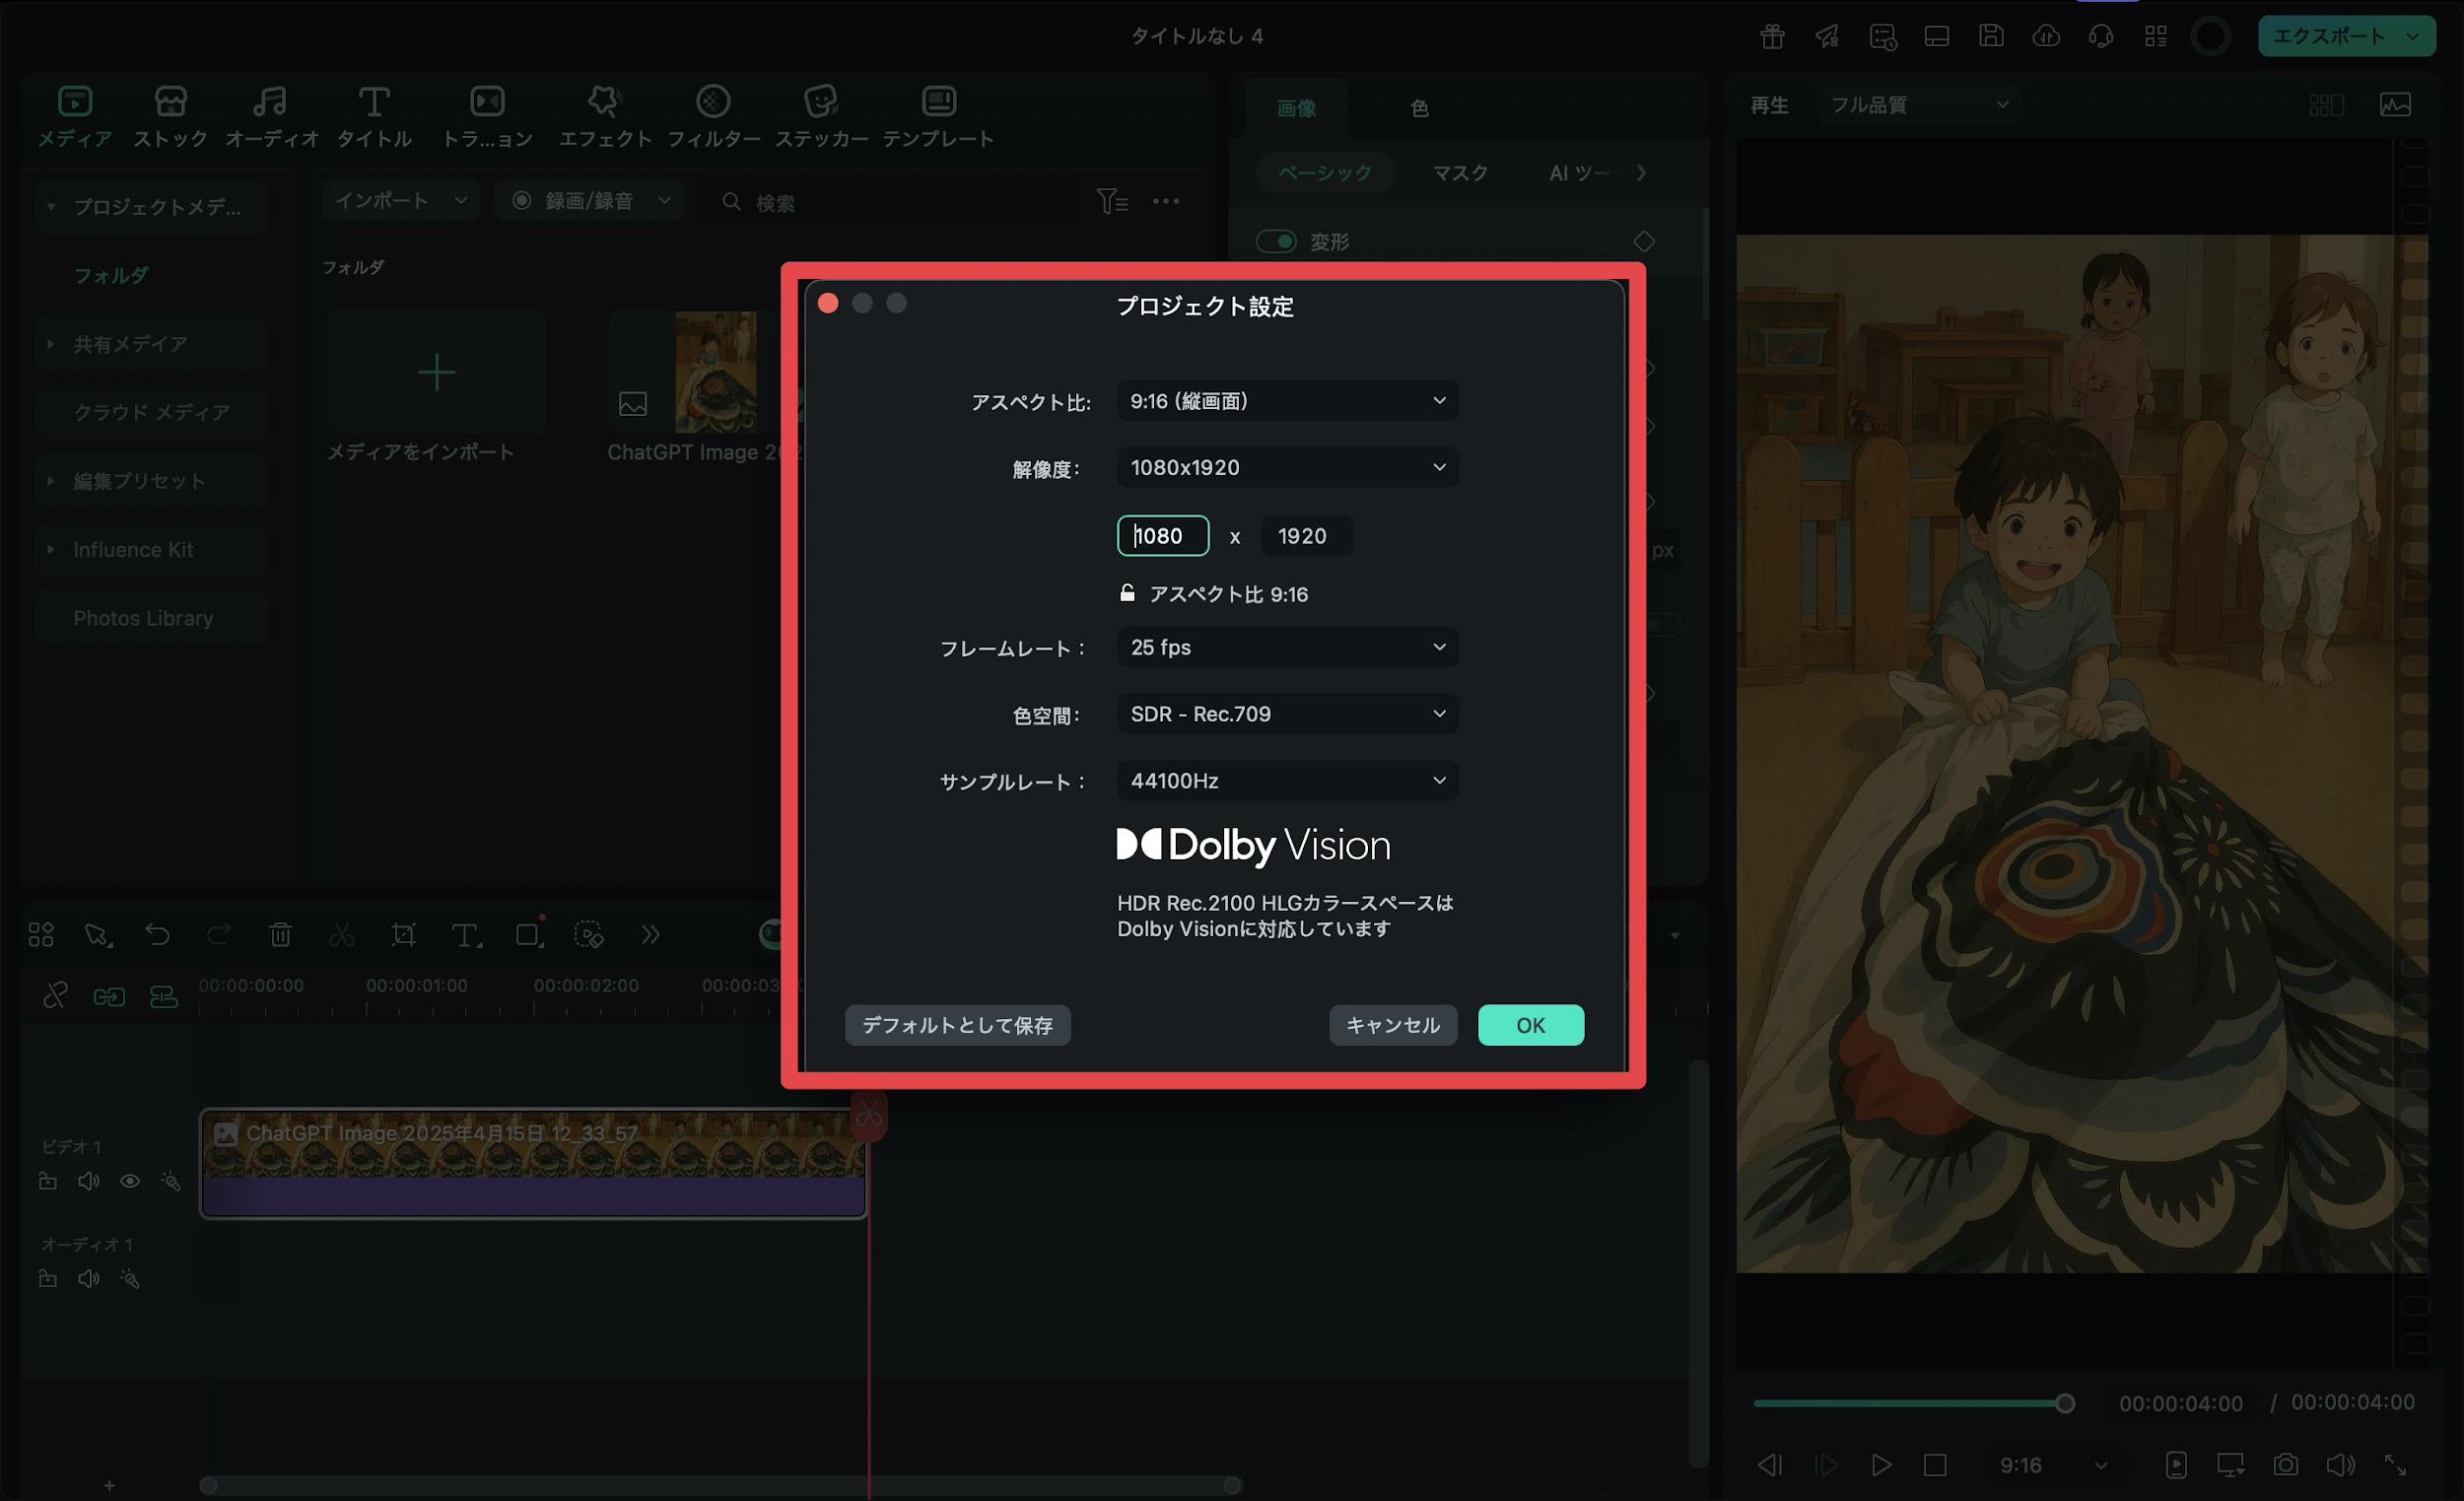Screen dimensions: 2464x1501
Task: Click the delete trash icon in timeline toolbar
Action: click(280, 934)
